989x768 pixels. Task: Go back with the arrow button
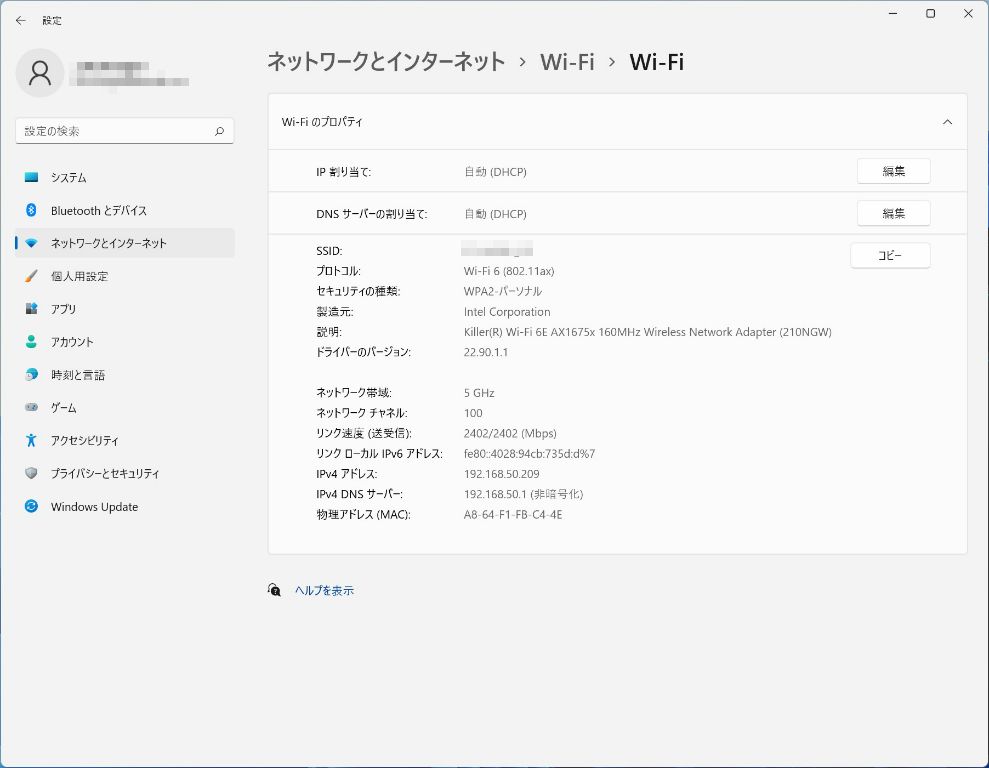pos(20,20)
